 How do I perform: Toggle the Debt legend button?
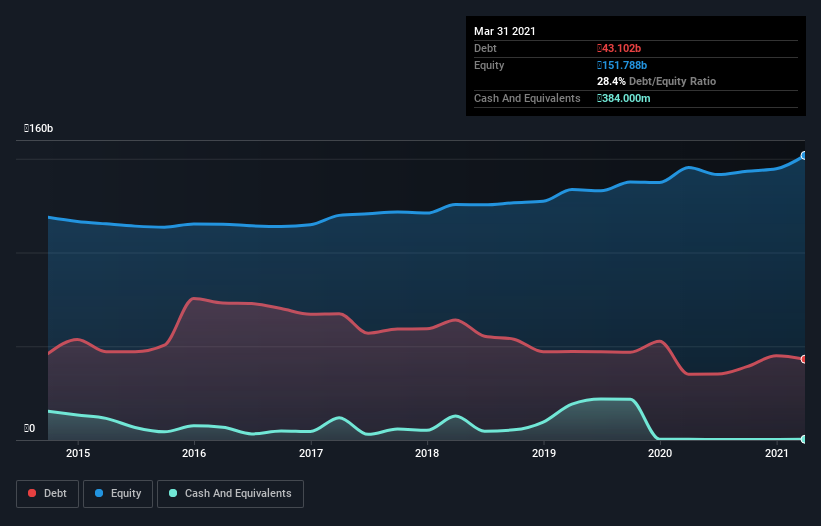point(47,494)
